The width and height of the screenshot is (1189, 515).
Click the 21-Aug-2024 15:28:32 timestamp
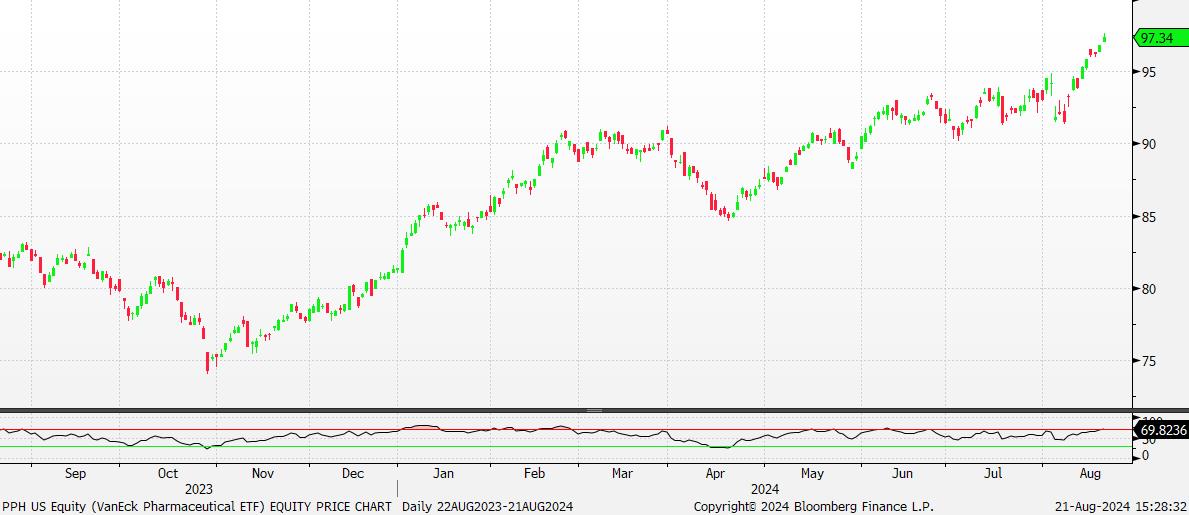(1121, 507)
